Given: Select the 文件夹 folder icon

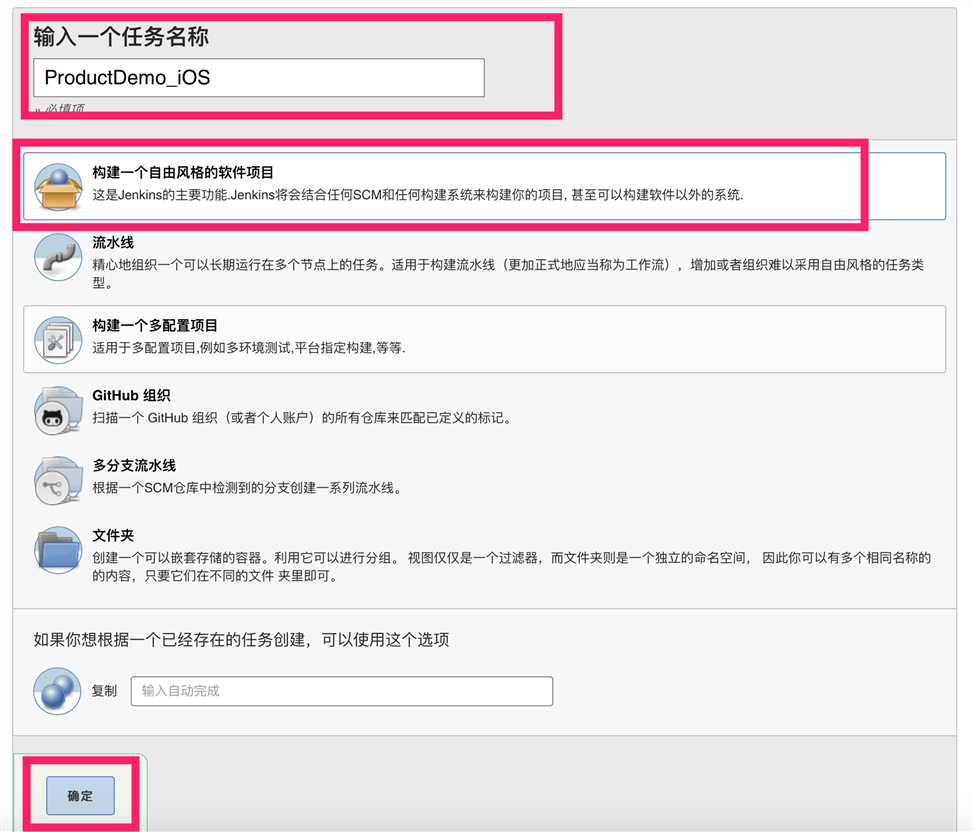Looking at the screenshot, I should coord(58,550).
